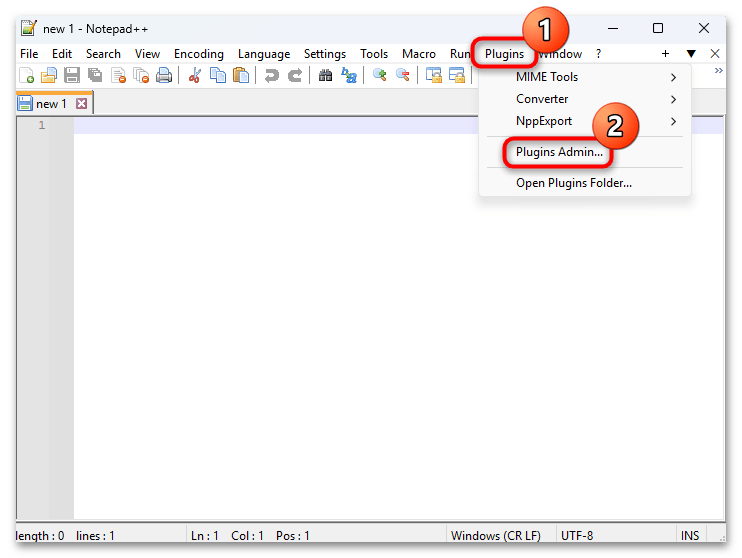Click the Plugins menu
Screen dimensions: 742x558
(x=504, y=54)
